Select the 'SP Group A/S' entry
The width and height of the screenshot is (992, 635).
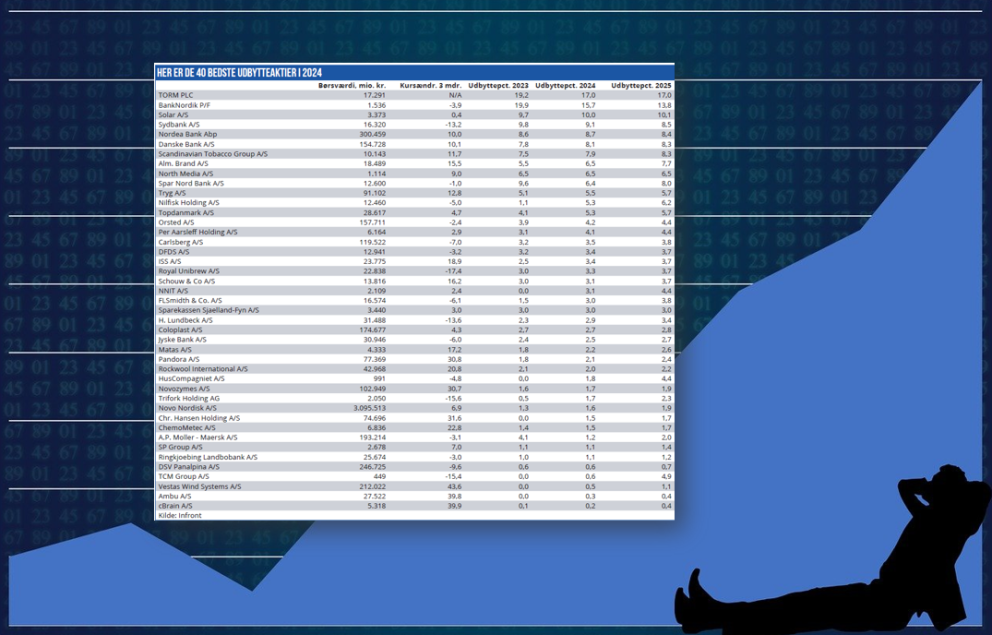180,447
